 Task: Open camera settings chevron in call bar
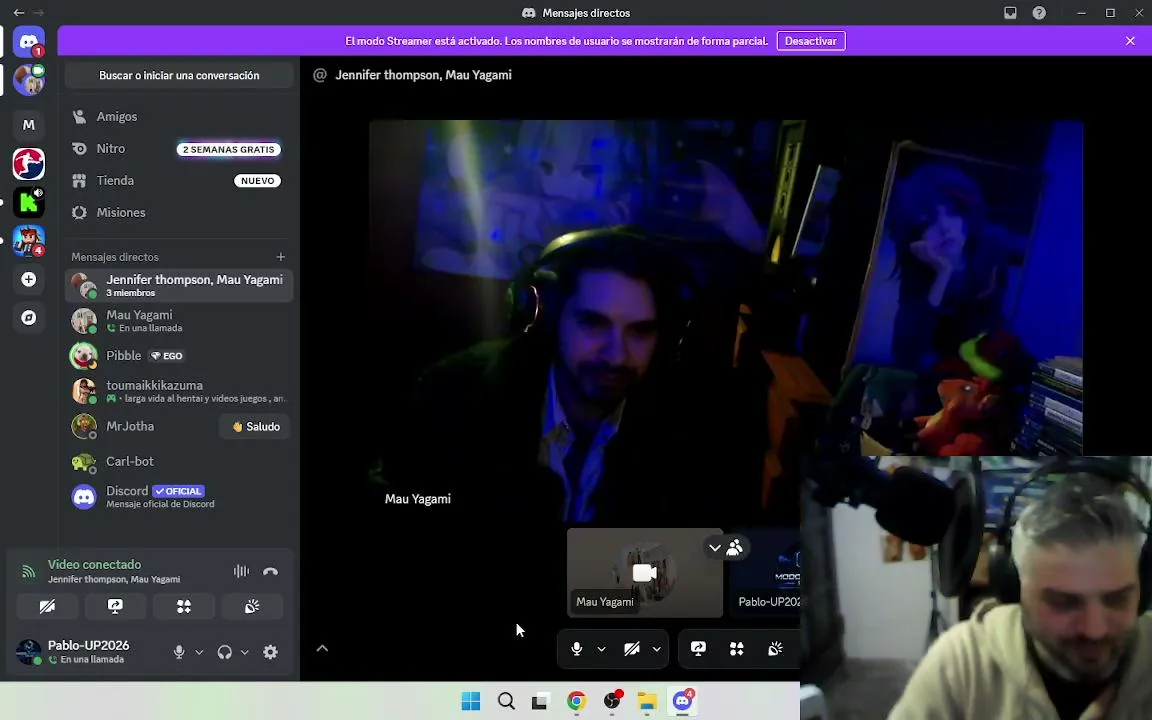656,649
